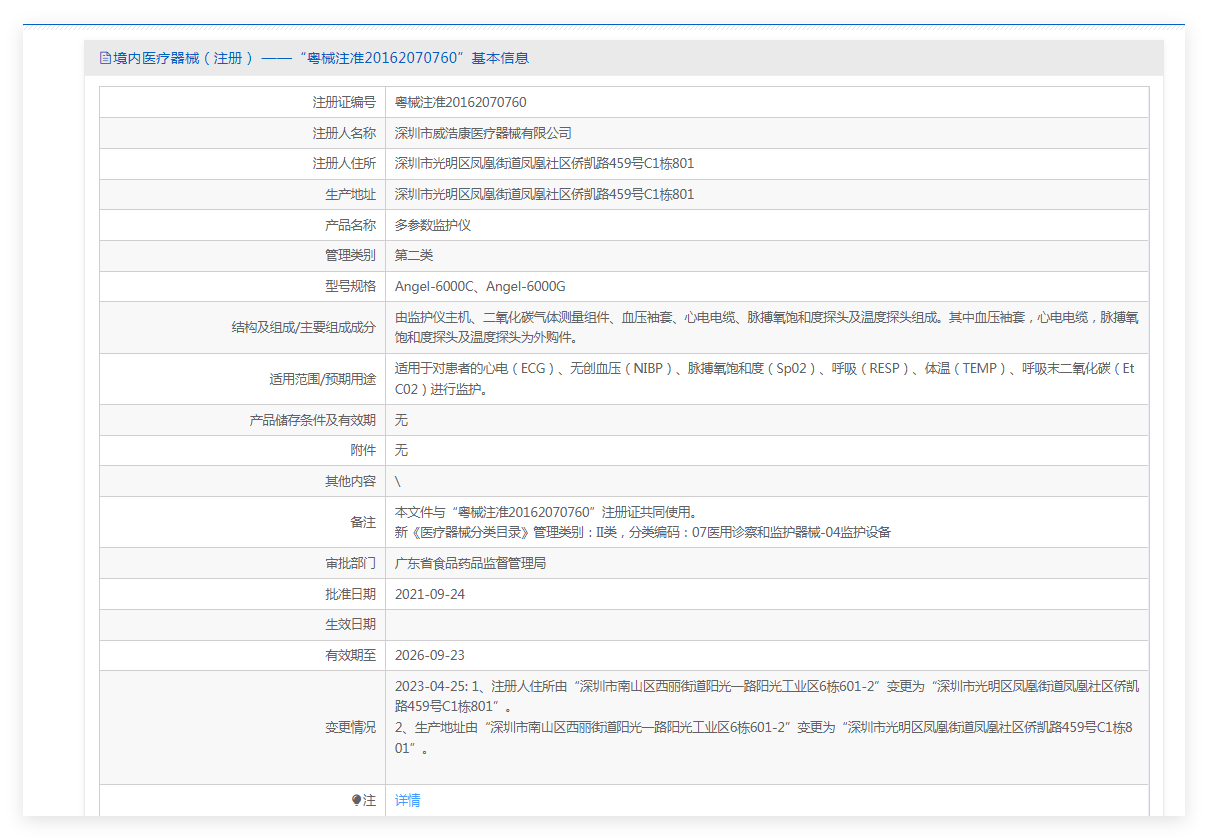The width and height of the screenshot is (1208, 839).
Task: Click registration number 粤械注准20162070760 value cell
Action: click(x=461, y=102)
